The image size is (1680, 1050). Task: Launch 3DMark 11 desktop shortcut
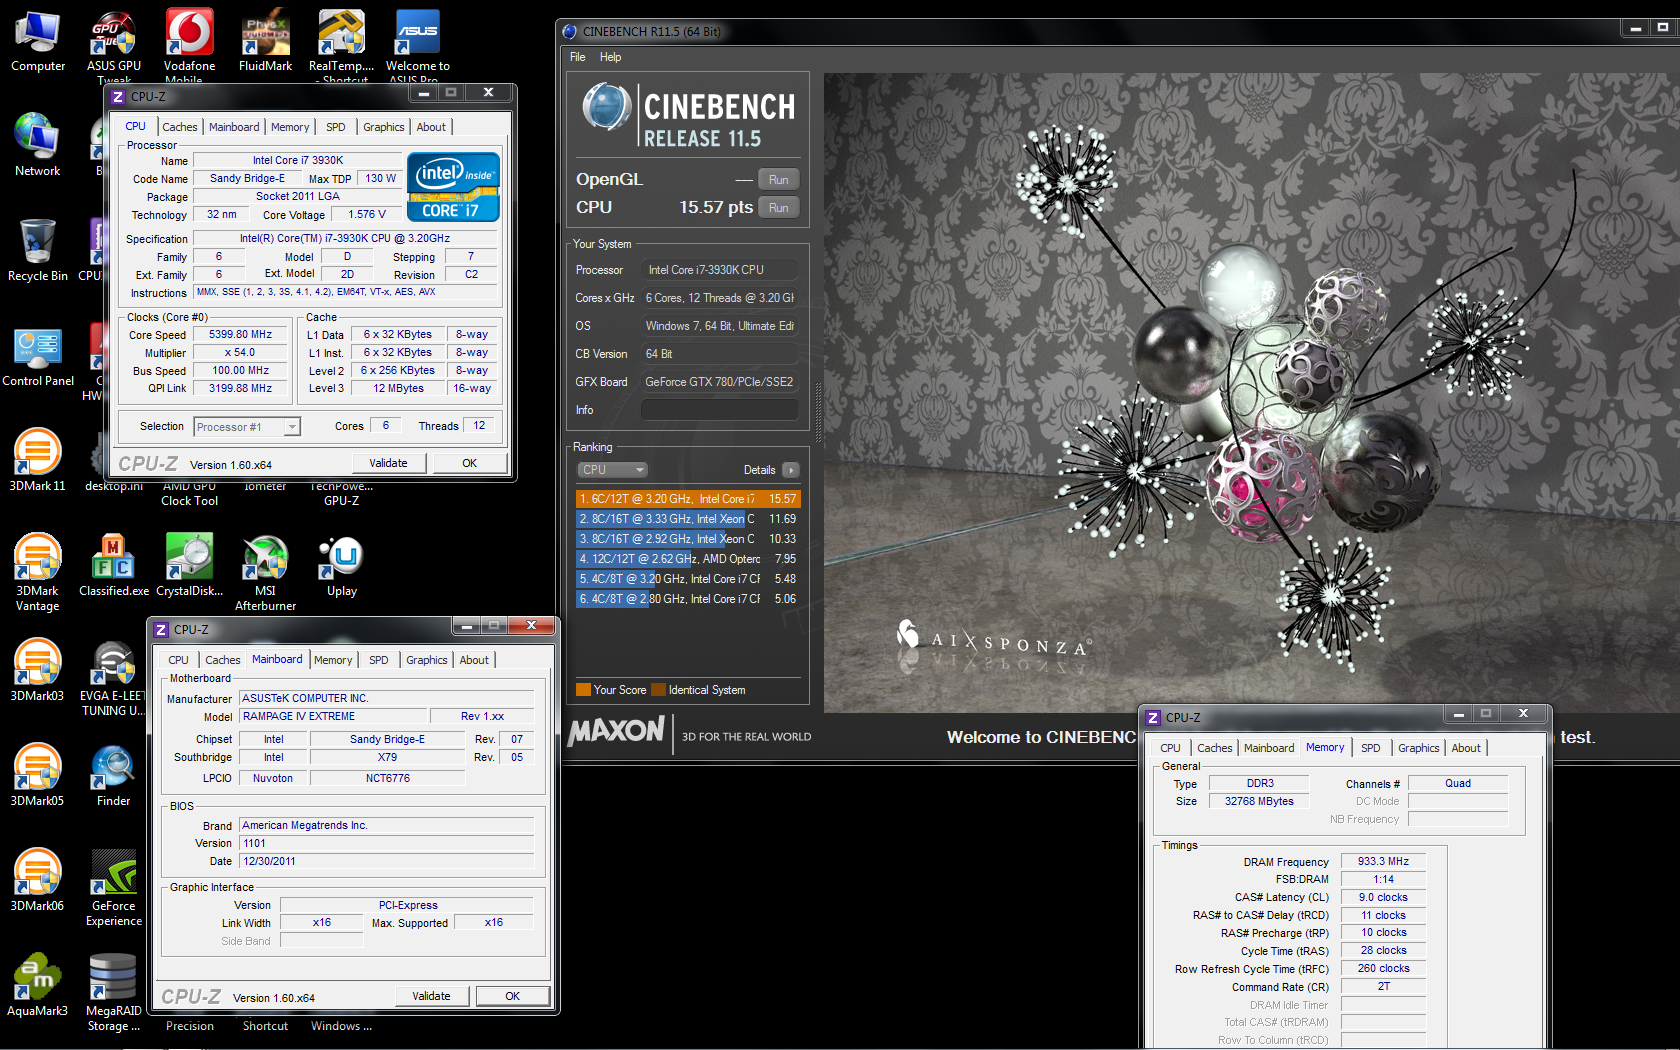38,461
